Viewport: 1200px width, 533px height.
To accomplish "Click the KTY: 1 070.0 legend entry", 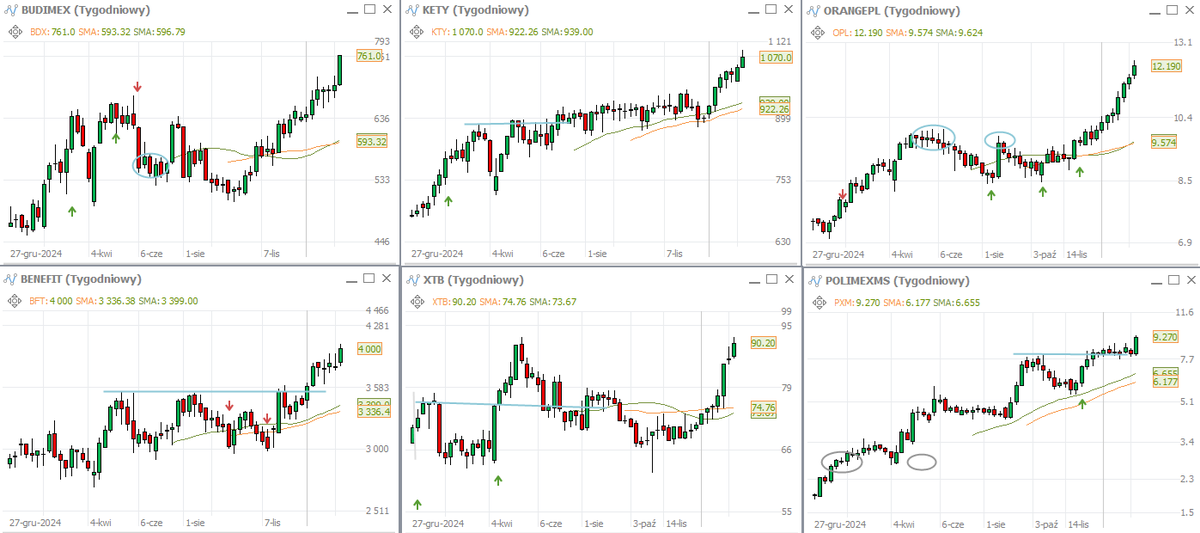I will pos(458,31).
